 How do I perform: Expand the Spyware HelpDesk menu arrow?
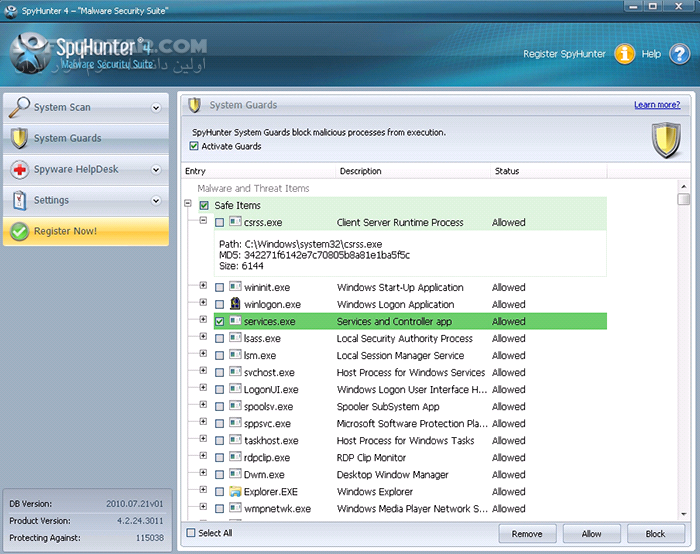coord(156,170)
